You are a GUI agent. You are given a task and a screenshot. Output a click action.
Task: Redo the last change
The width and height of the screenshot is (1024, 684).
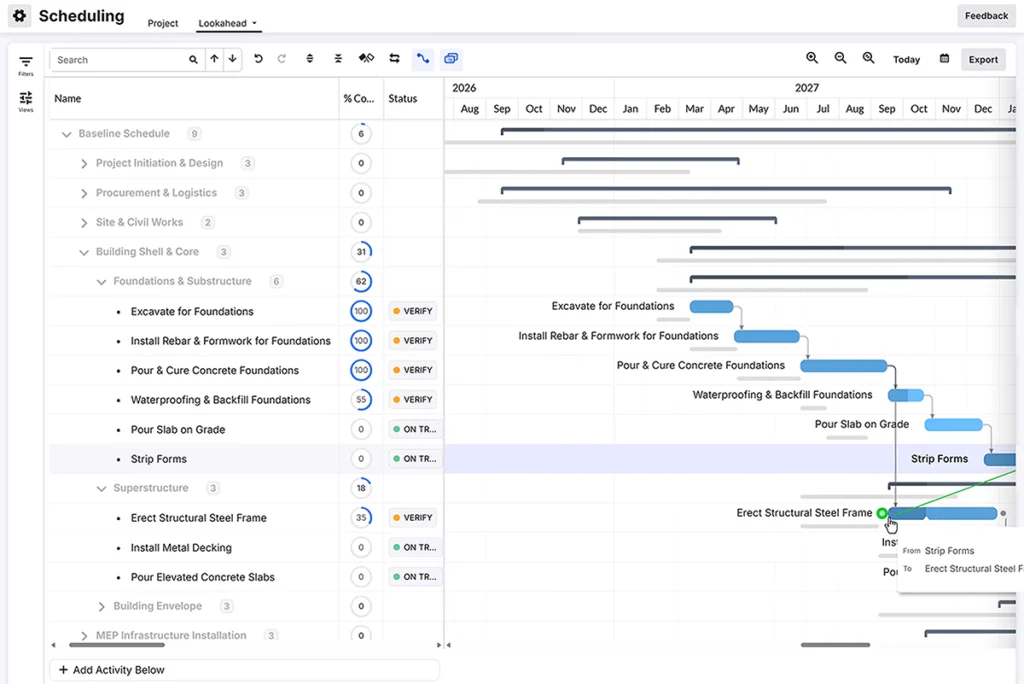click(x=281, y=59)
